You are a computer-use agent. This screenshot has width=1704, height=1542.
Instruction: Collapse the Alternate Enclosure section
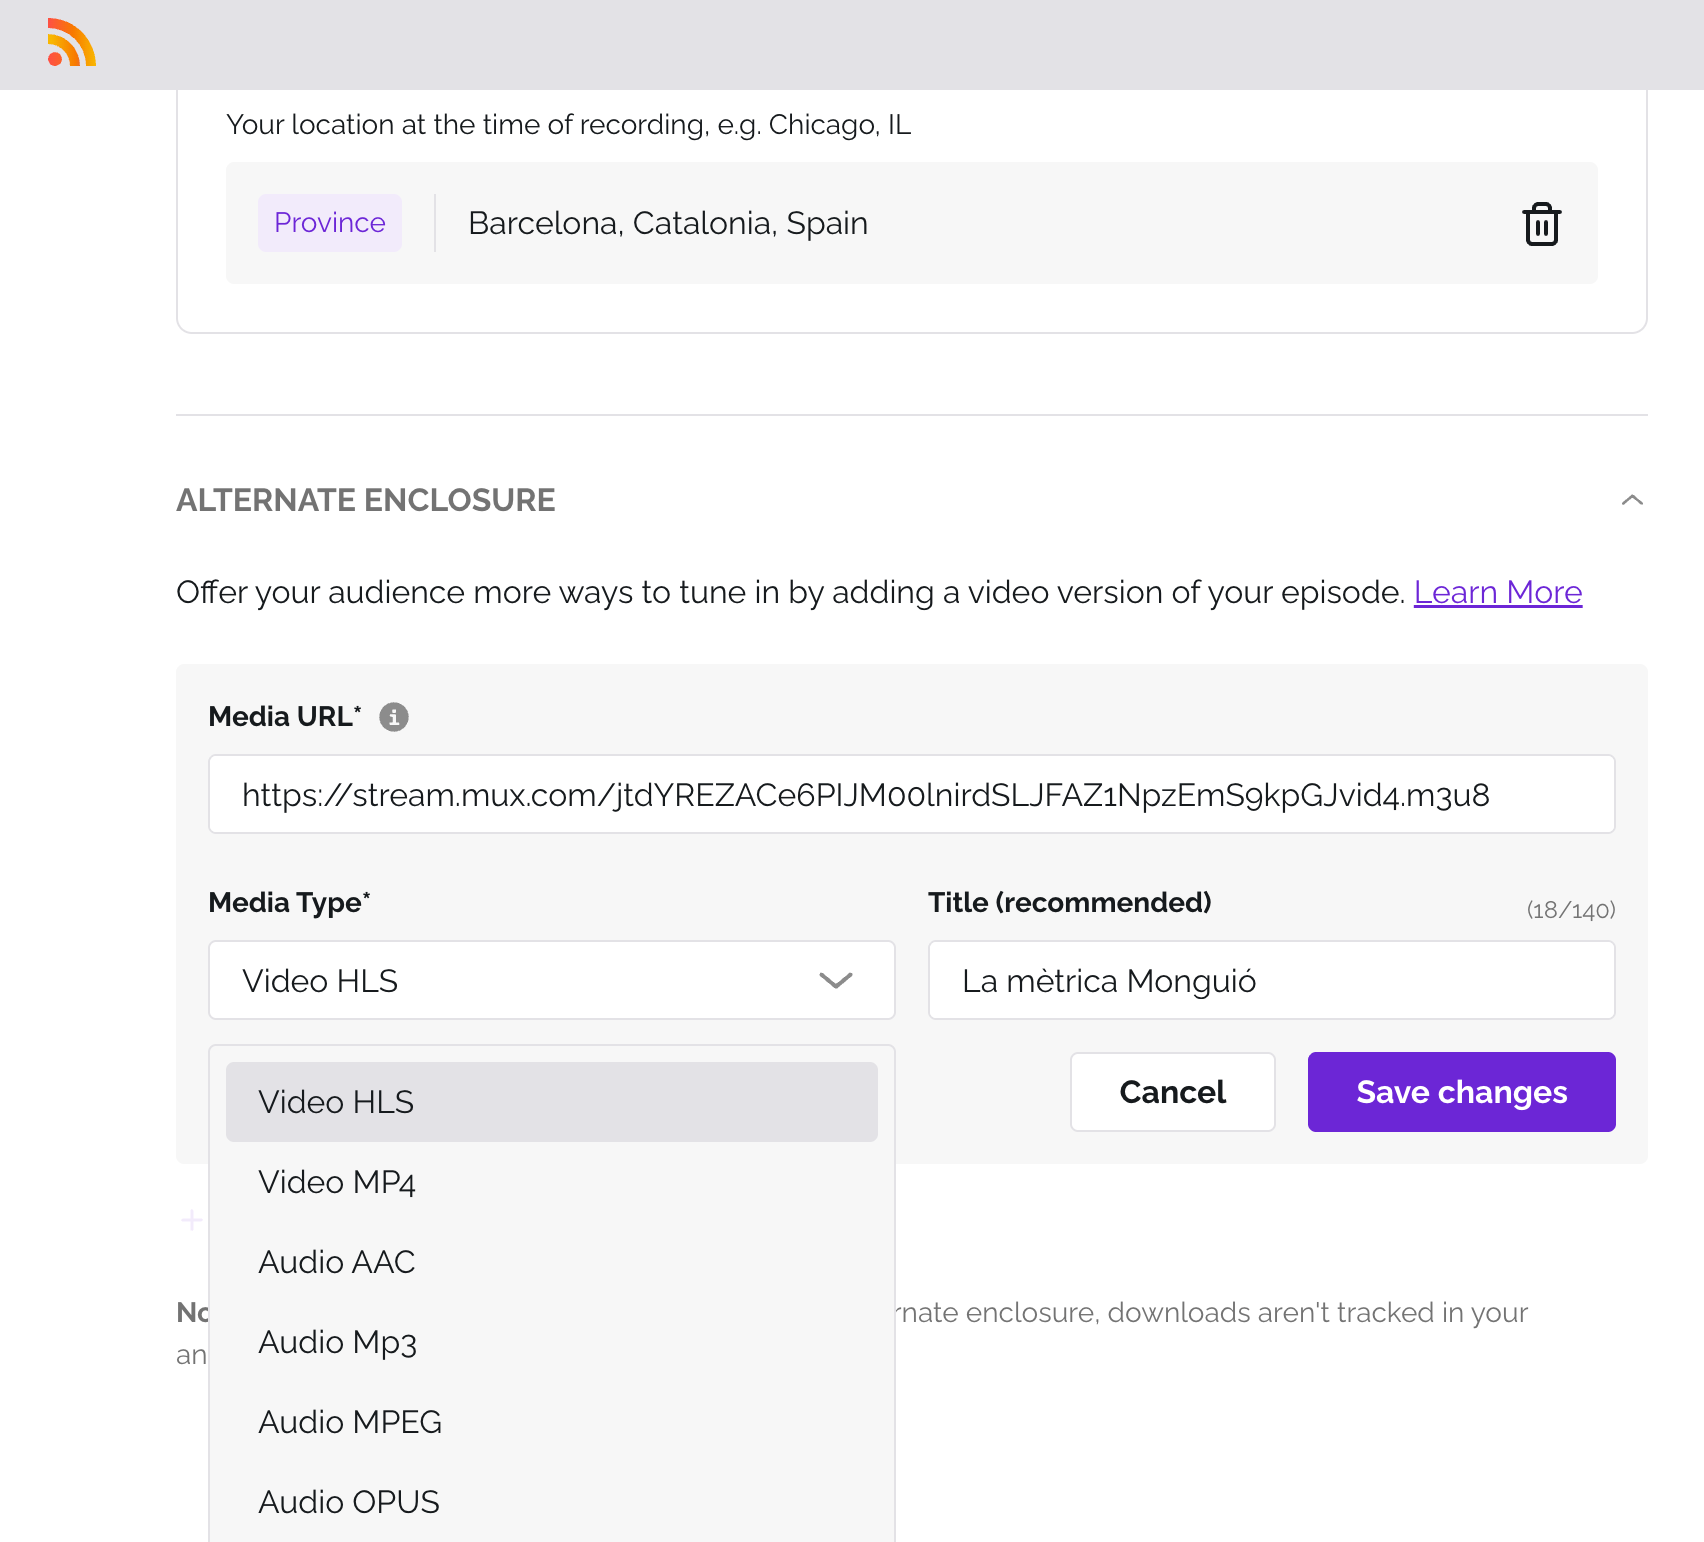1630,500
